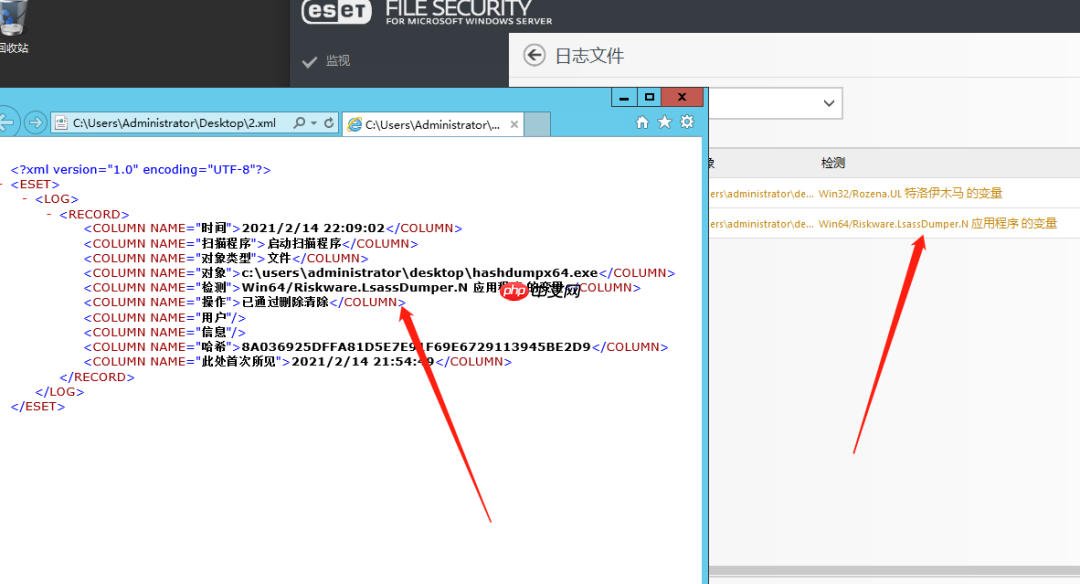Click the browser forward navigation arrow
Screen dimensions: 1080x584
36,122
